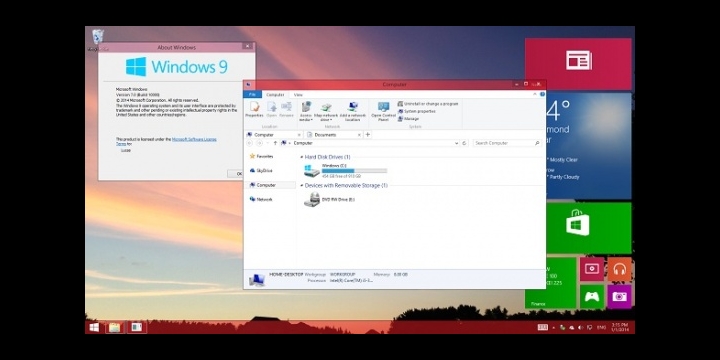Screen dimensions: 720x360
Task: Open the Music headphones tile
Action: 619,269
